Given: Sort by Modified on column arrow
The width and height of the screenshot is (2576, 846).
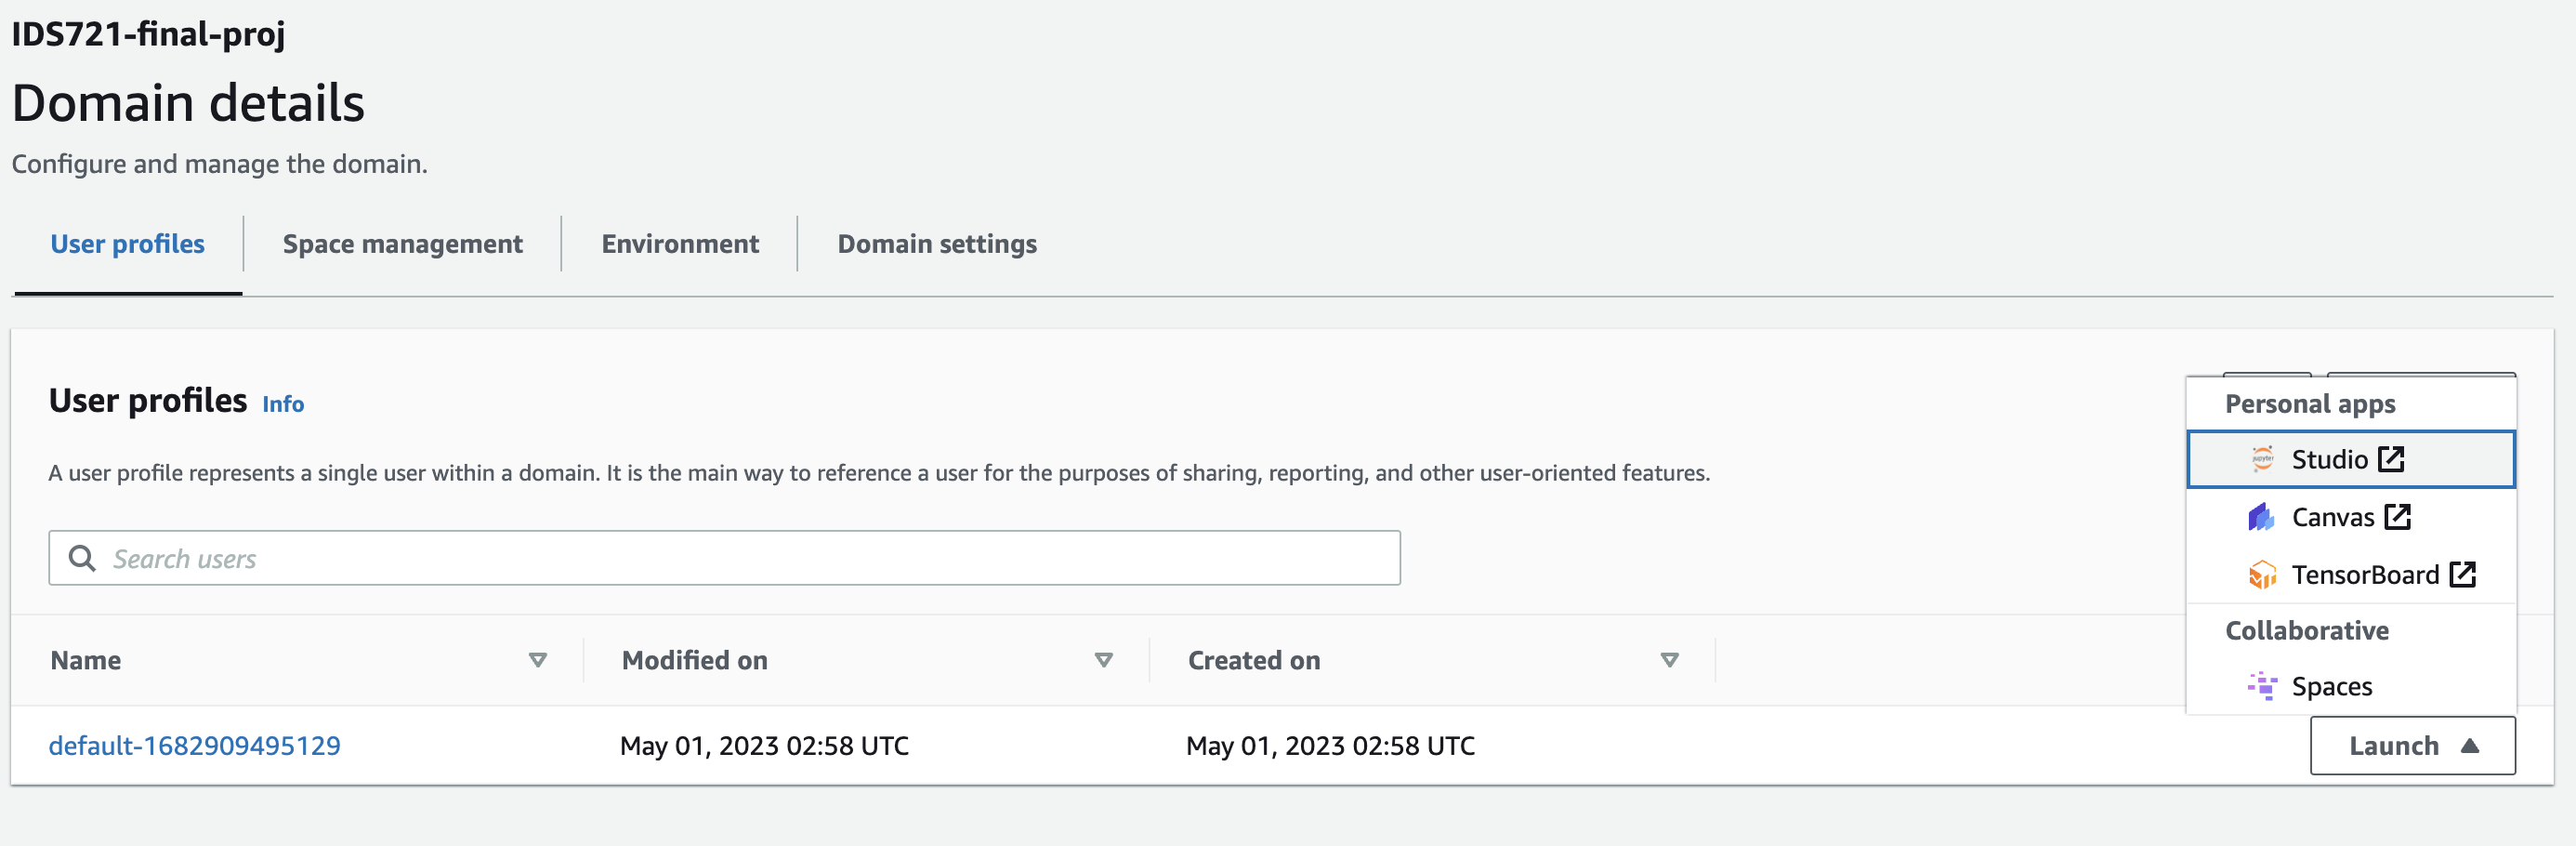Looking at the screenshot, I should coord(1103,660).
